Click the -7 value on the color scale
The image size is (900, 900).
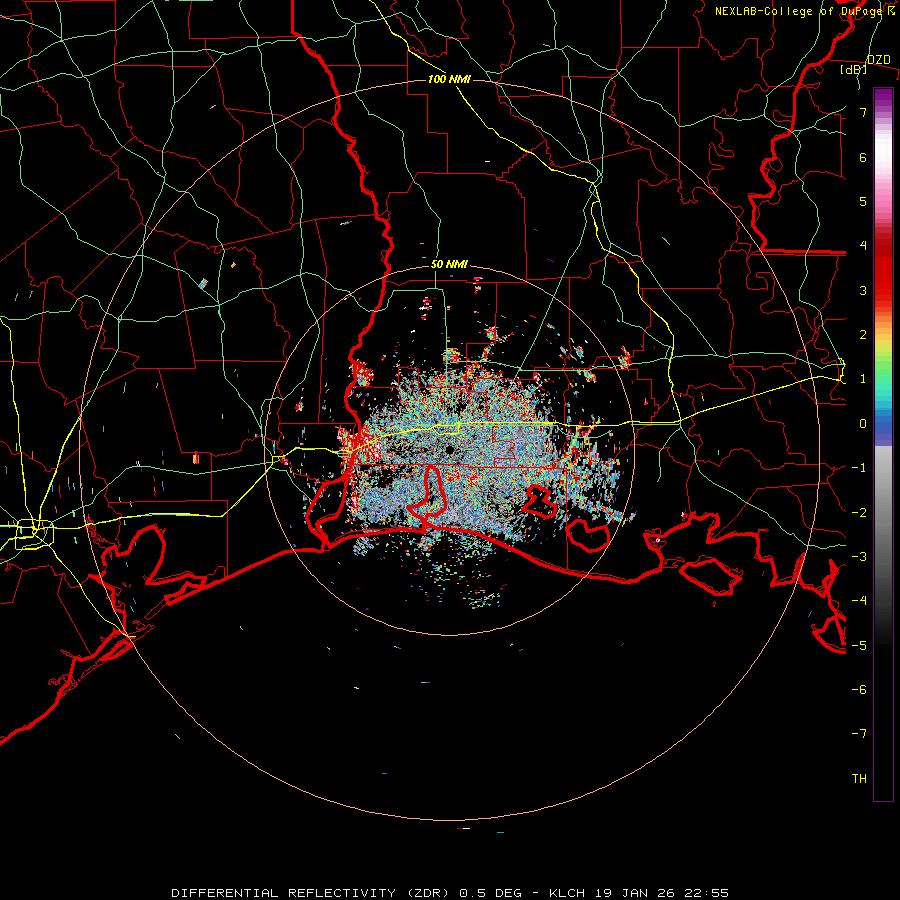(x=859, y=734)
